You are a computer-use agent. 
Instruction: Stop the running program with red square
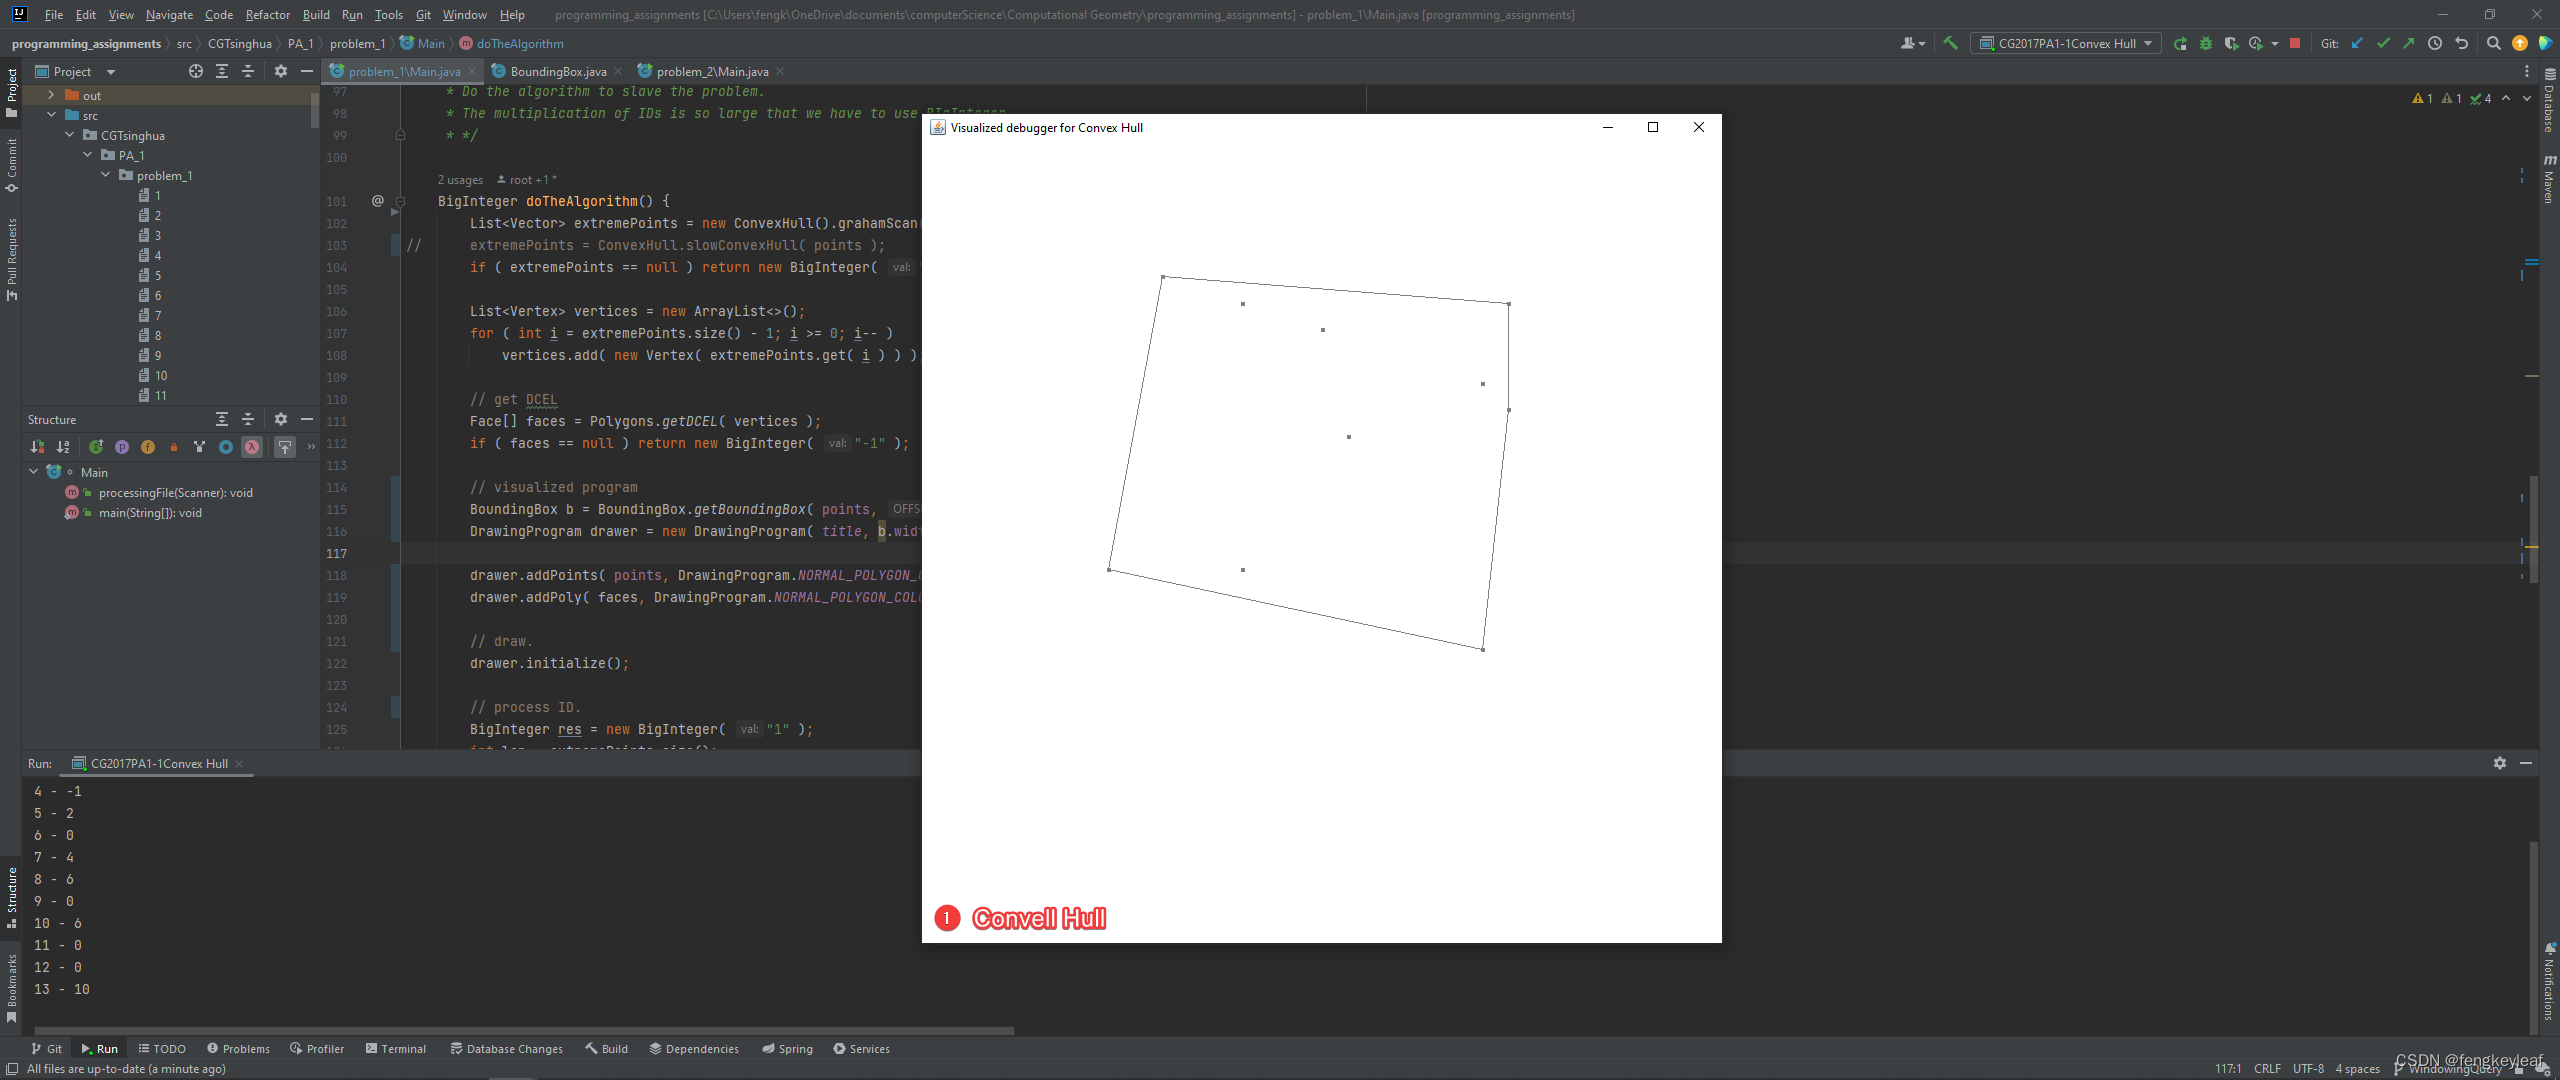point(2295,43)
